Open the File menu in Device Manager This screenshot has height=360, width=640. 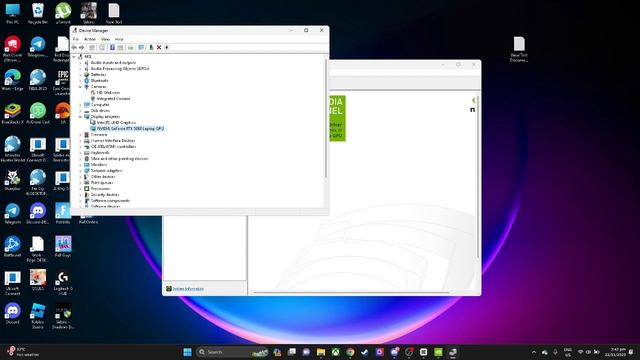(x=76, y=39)
